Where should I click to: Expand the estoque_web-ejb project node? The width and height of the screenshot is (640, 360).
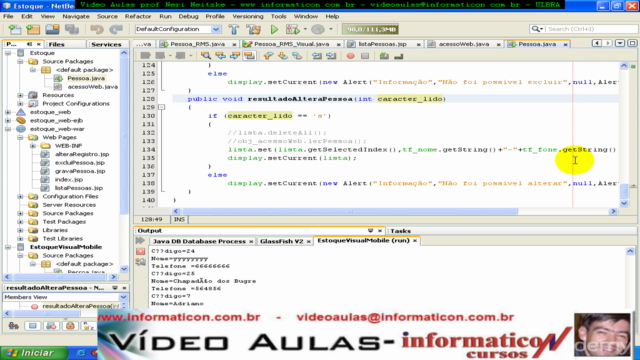coord(8,120)
